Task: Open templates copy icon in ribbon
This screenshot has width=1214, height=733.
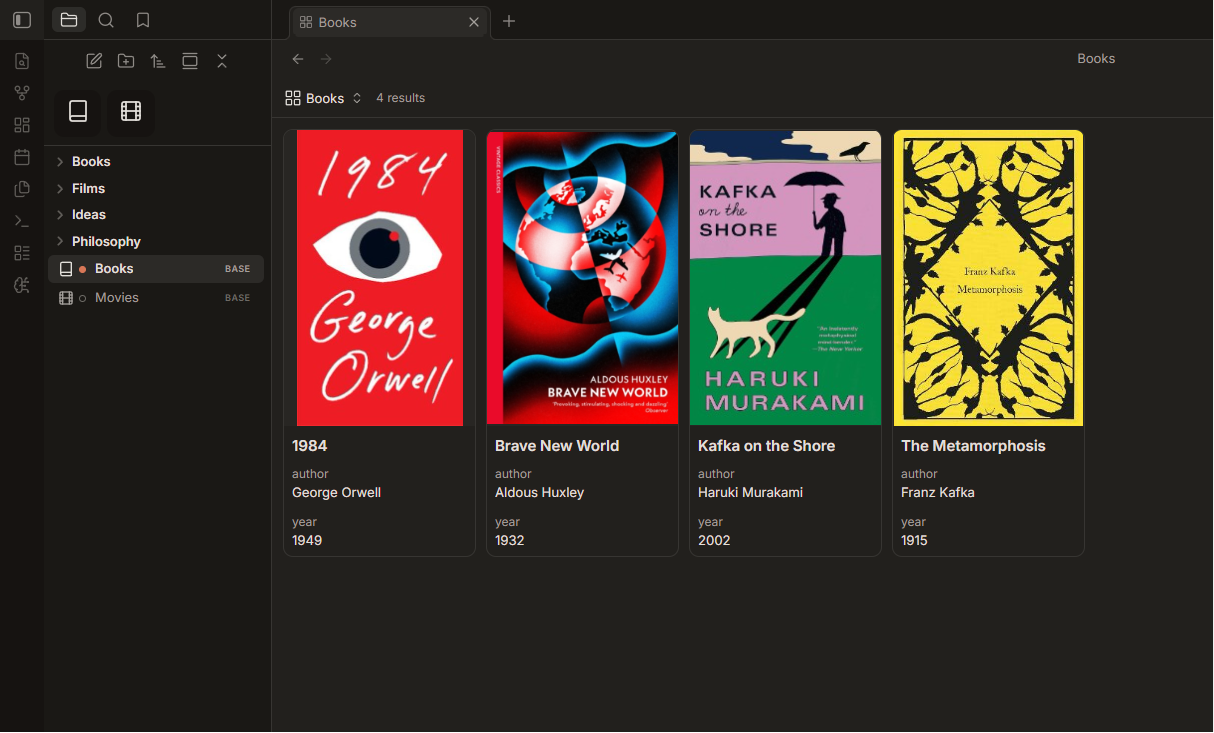Action: [22, 189]
